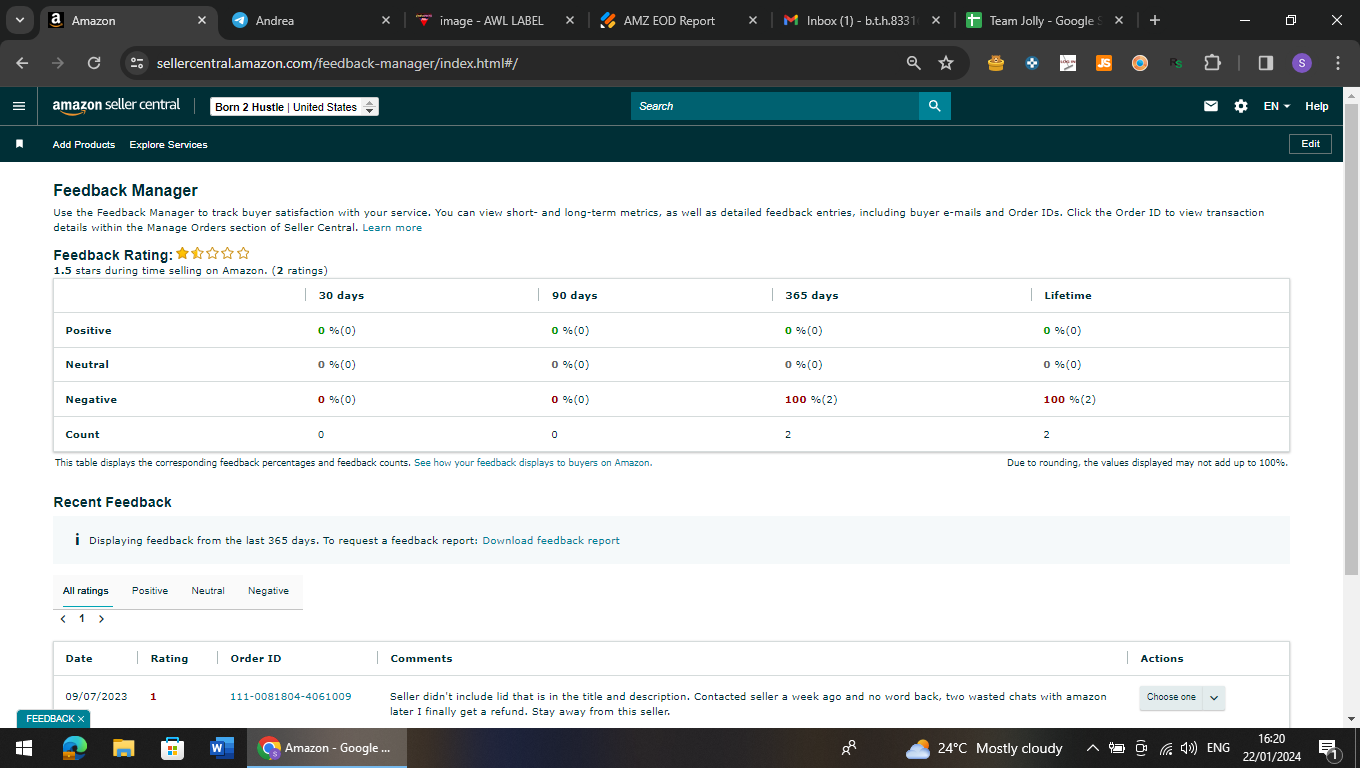Image resolution: width=1360 pixels, height=768 pixels.
Task: Launch Microsoft Edge from taskbar
Action: [75, 748]
